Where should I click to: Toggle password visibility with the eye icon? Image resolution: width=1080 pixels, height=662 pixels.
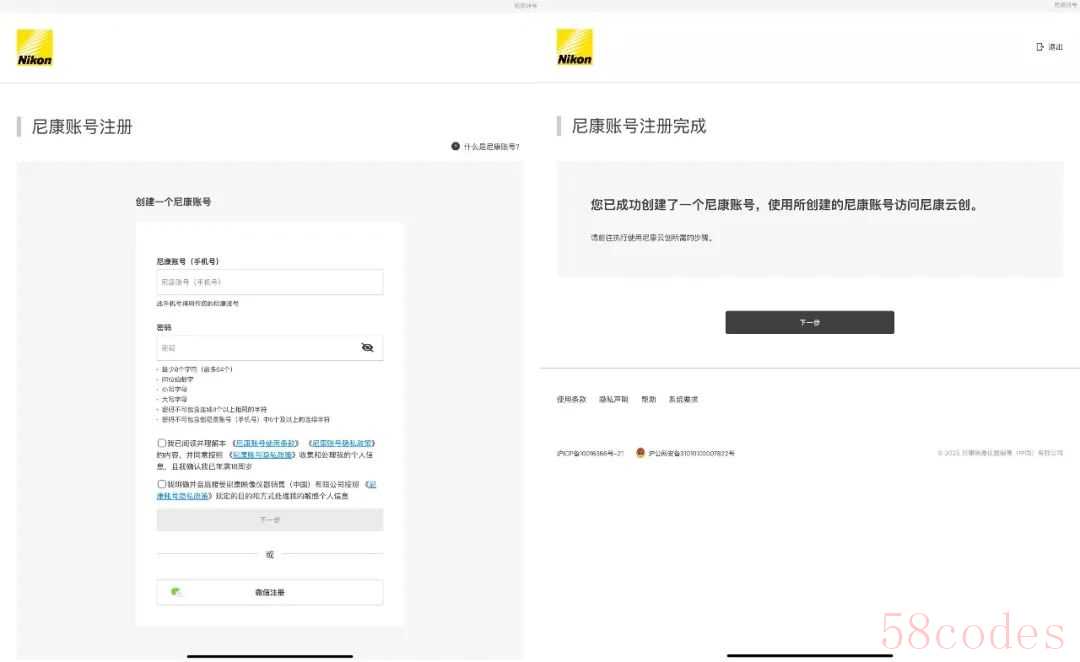pyautogui.click(x=367, y=347)
